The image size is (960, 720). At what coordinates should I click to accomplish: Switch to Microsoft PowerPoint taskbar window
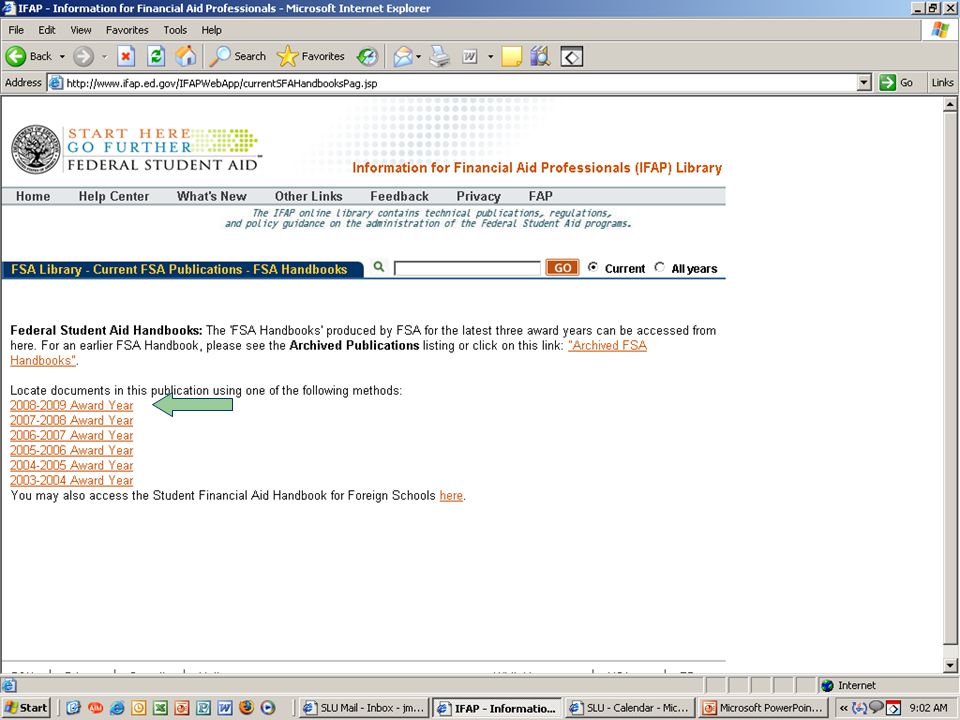762,708
